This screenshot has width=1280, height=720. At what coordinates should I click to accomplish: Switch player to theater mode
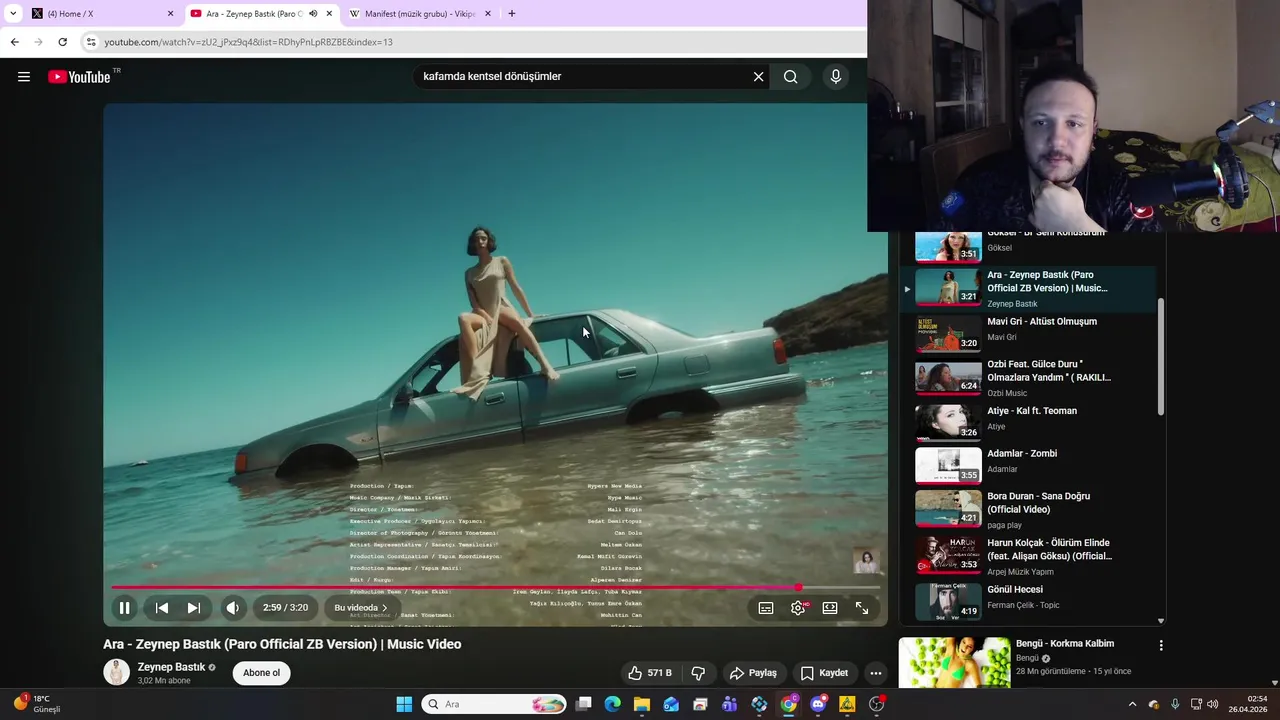(830, 608)
